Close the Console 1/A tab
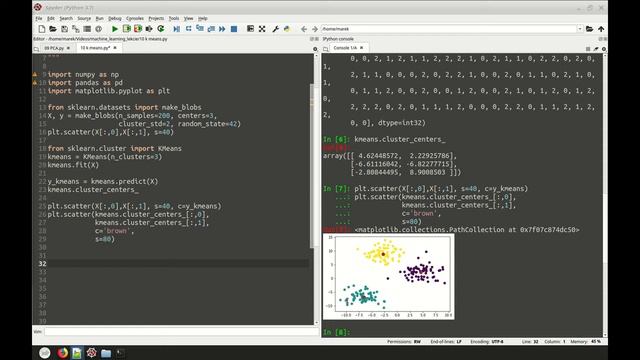This screenshot has width=640, height=360. [x=362, y=48]
